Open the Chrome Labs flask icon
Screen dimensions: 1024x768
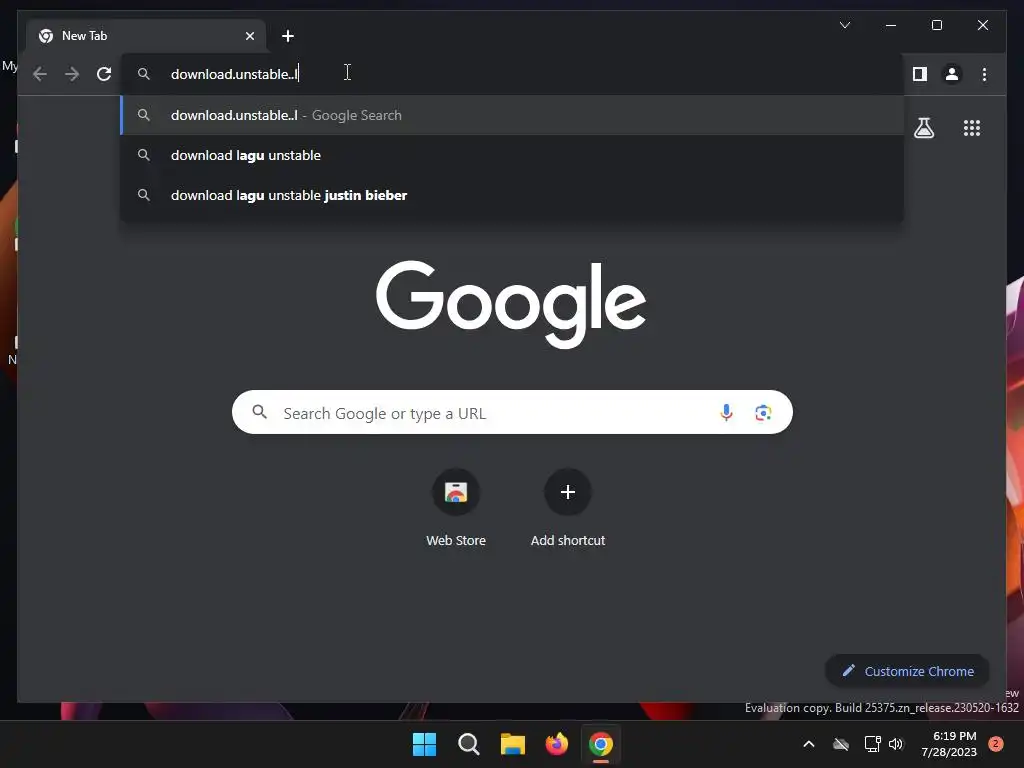pos(923,128)
